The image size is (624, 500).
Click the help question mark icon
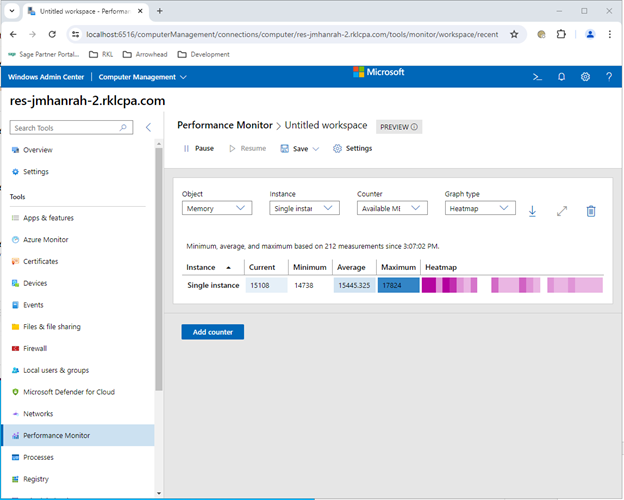(x=608, y=77)
